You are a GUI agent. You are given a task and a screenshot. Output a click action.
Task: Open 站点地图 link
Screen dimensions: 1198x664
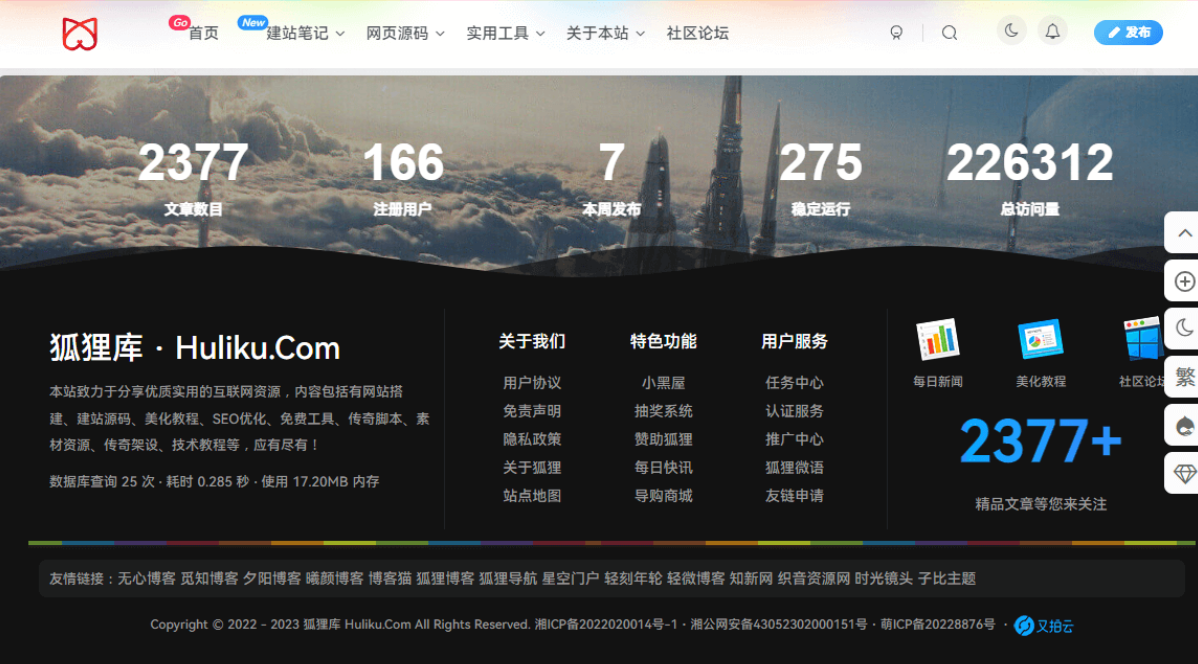click(x=532, y=496)
